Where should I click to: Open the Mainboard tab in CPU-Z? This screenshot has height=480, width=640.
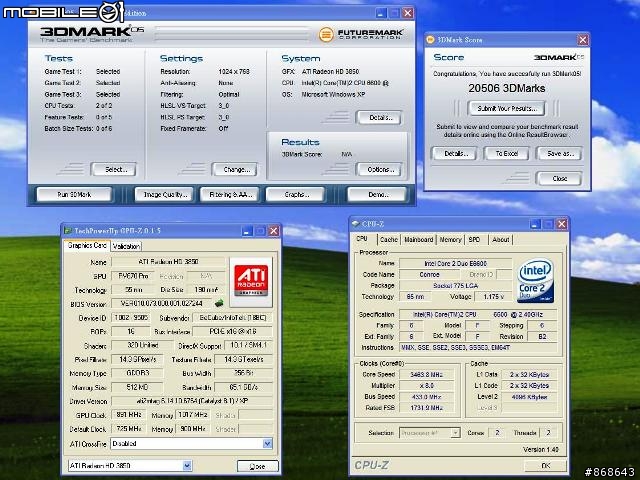[x=418, y=240]
